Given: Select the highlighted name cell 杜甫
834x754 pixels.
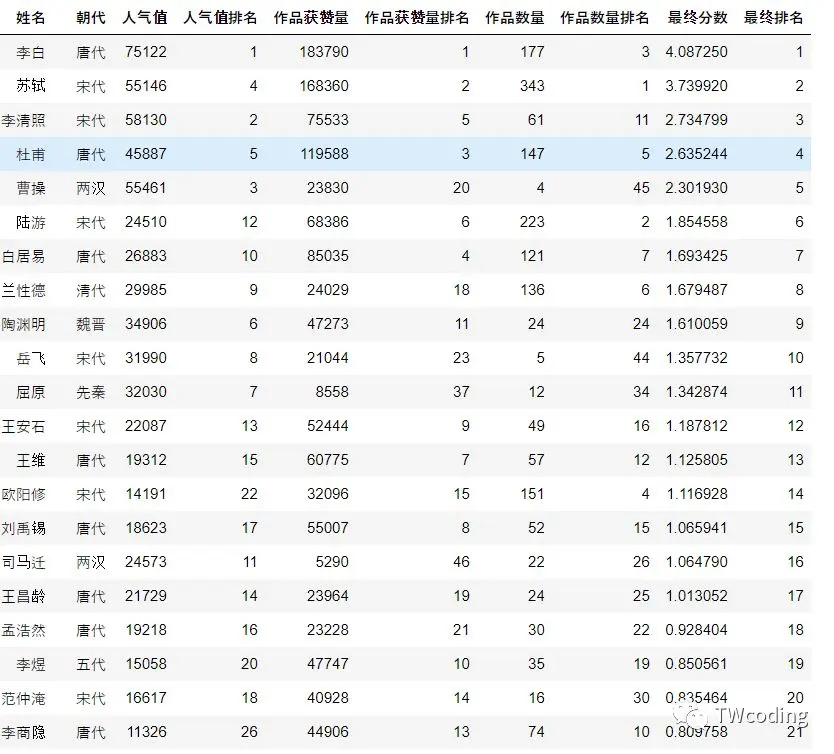Looking at the screenshot, I should click(x=30, y=154).
